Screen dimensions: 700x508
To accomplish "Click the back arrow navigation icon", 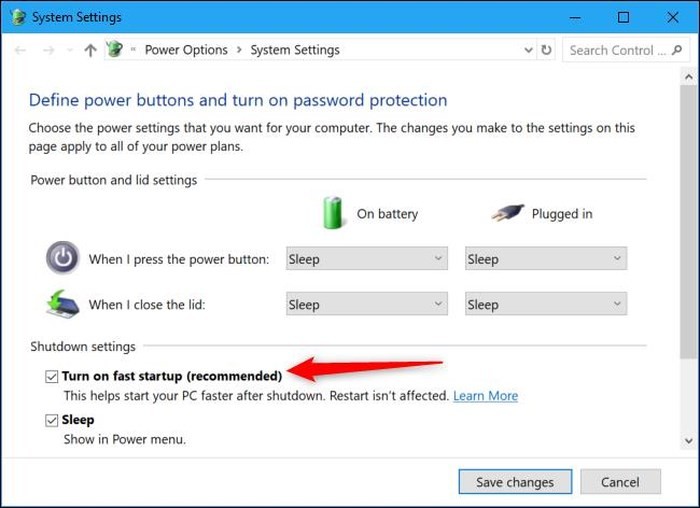I will (20, 50).
